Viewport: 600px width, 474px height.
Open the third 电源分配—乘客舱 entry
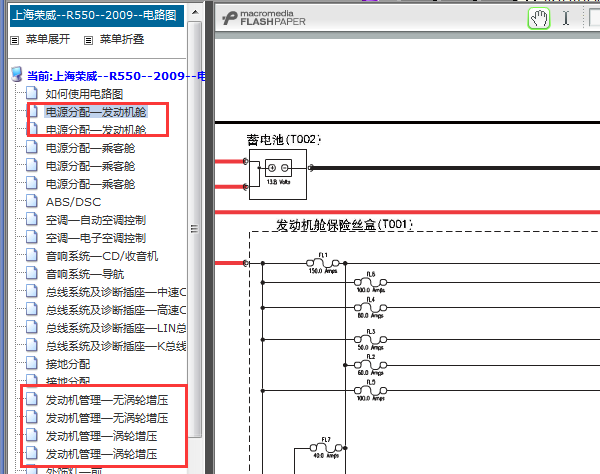(90, 184)
